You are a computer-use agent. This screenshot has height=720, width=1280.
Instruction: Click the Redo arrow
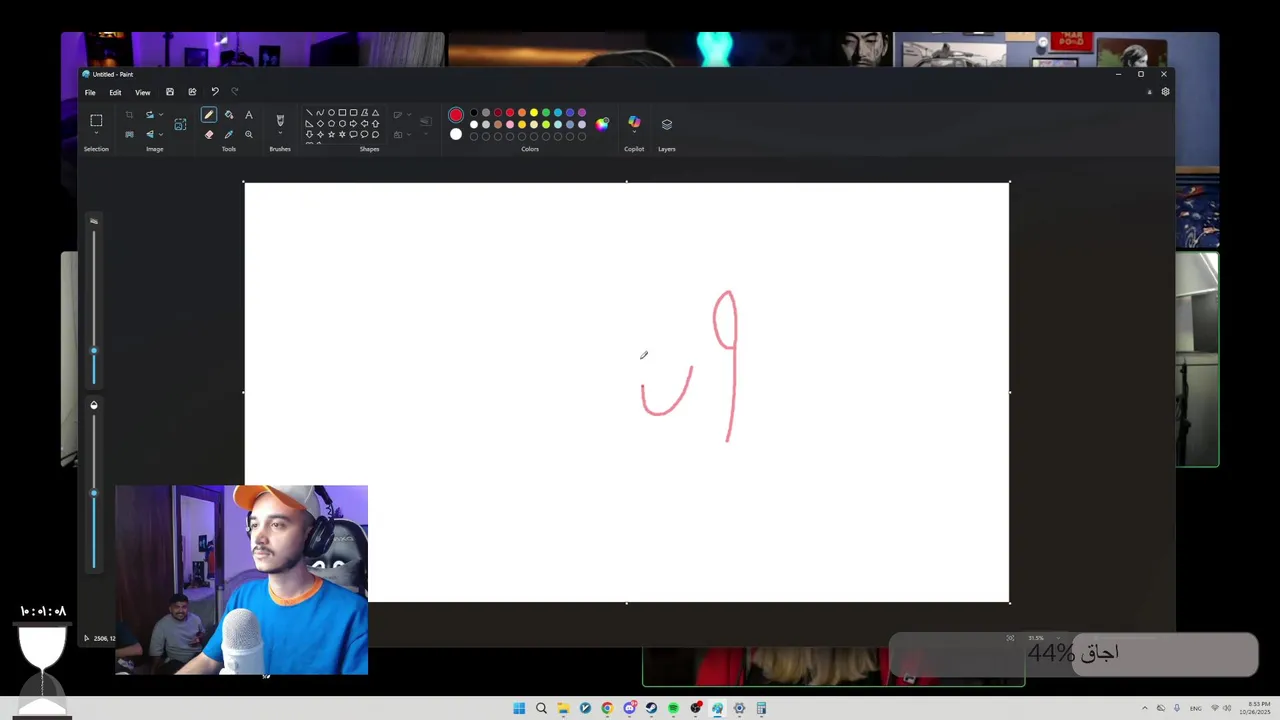235,92
